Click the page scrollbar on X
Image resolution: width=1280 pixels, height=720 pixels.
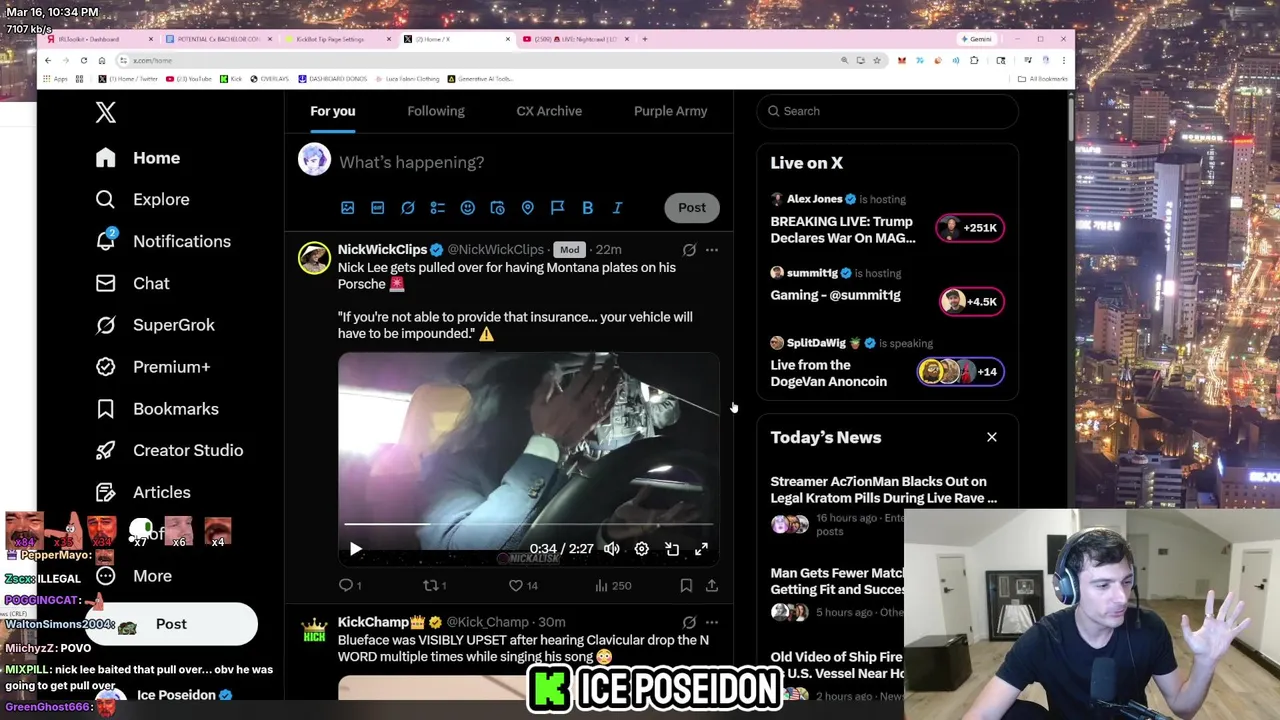coord(1071,120)
